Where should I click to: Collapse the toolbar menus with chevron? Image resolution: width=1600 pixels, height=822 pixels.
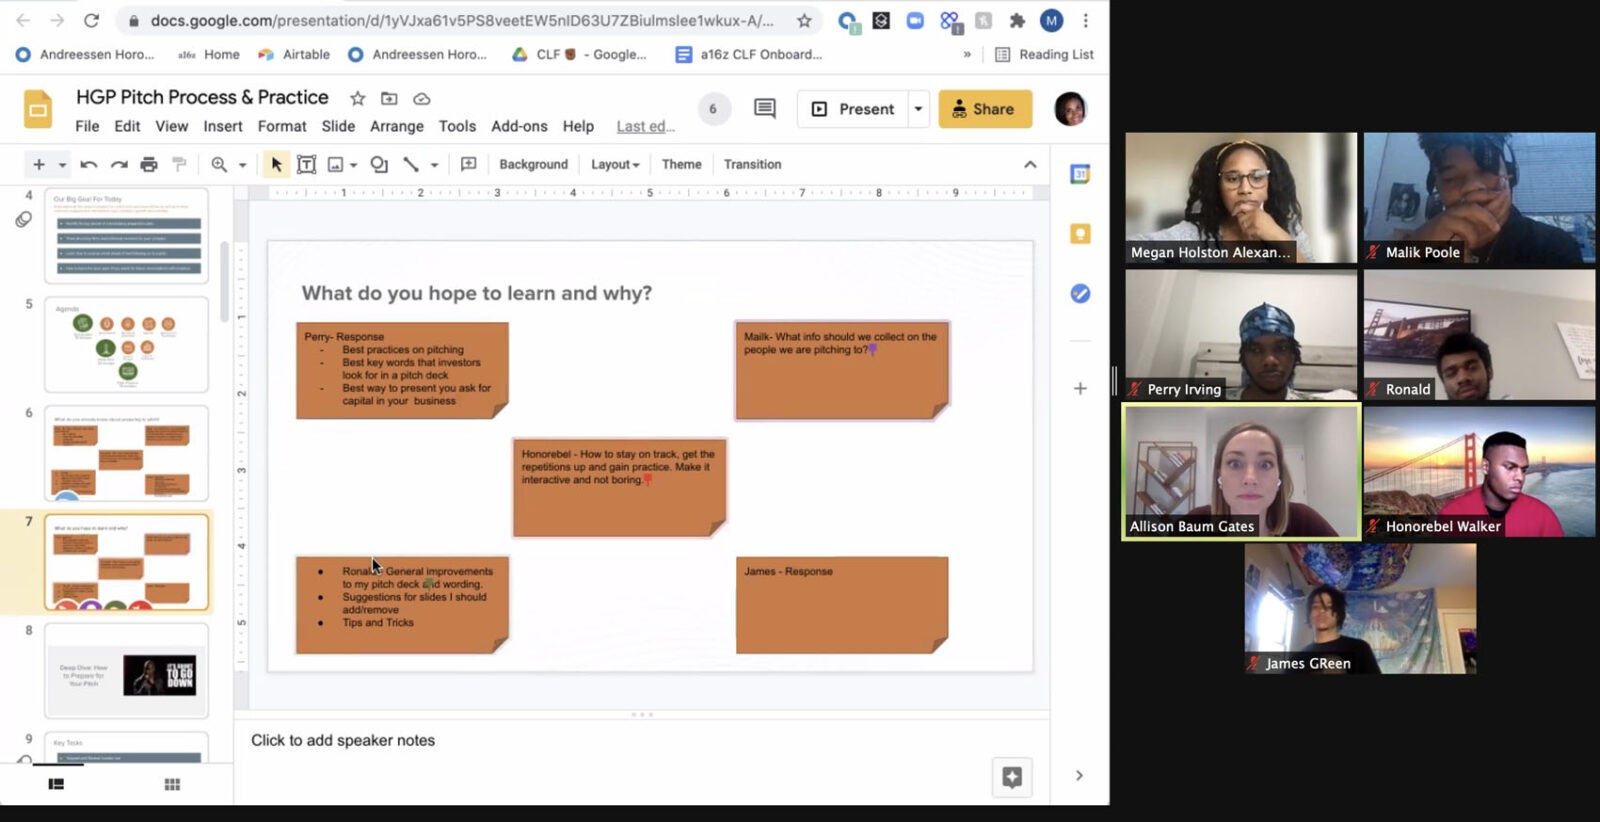coord(1030,165)
